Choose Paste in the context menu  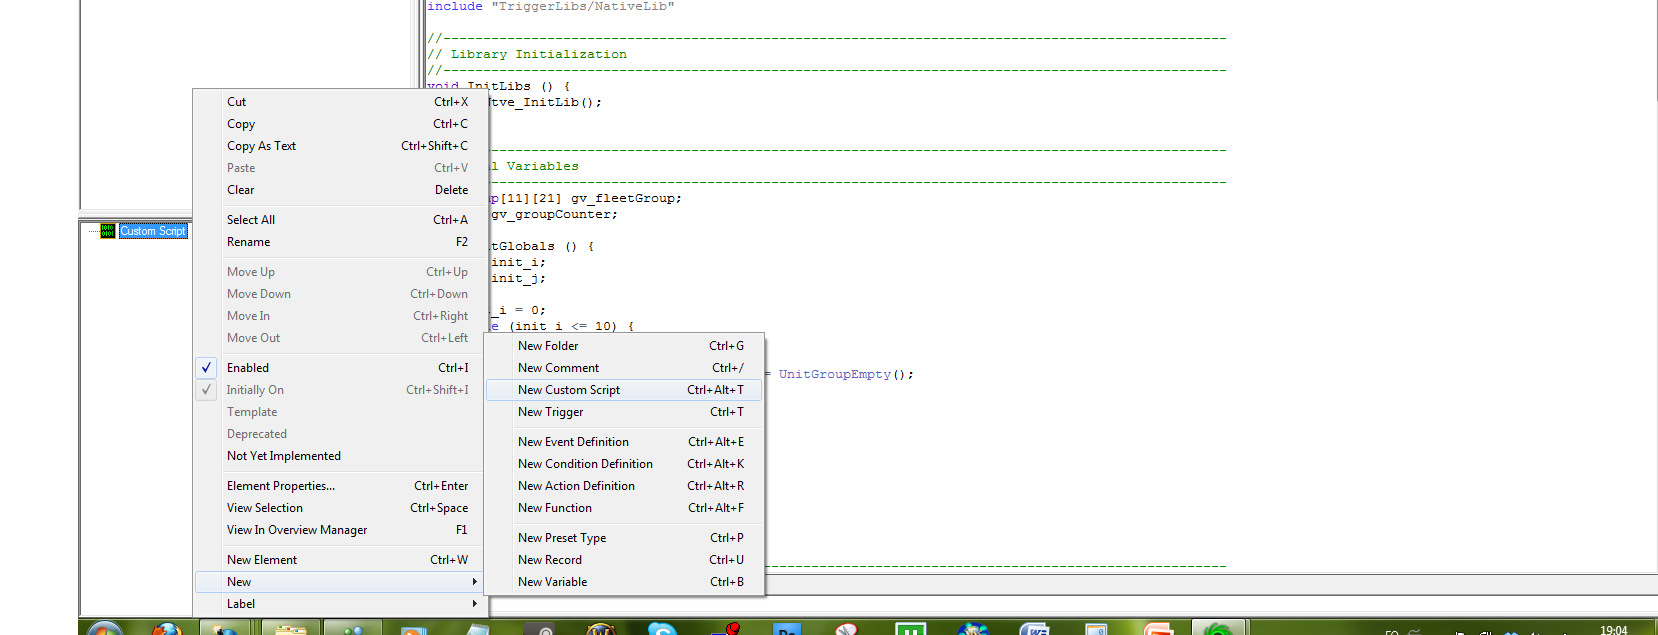[x=340, y=168]
